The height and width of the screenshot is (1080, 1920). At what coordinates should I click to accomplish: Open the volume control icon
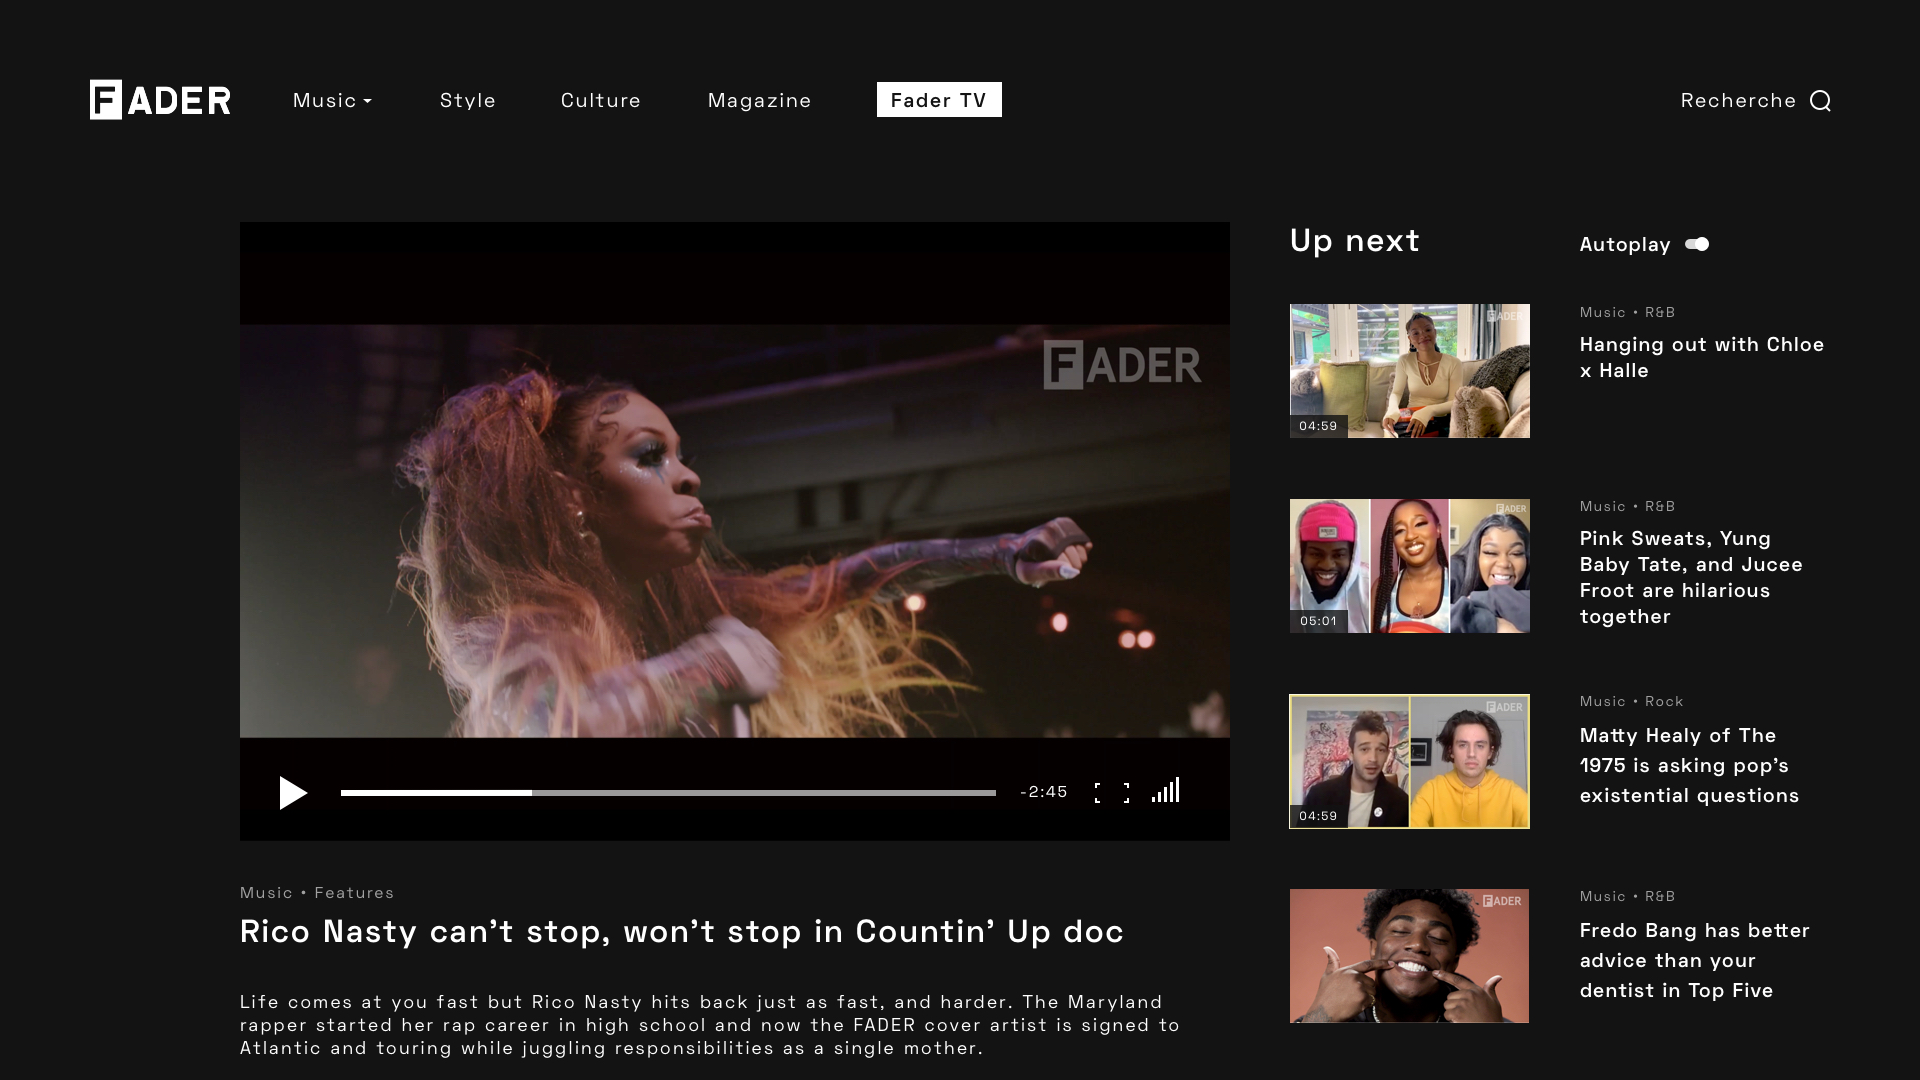(1166, 790)
